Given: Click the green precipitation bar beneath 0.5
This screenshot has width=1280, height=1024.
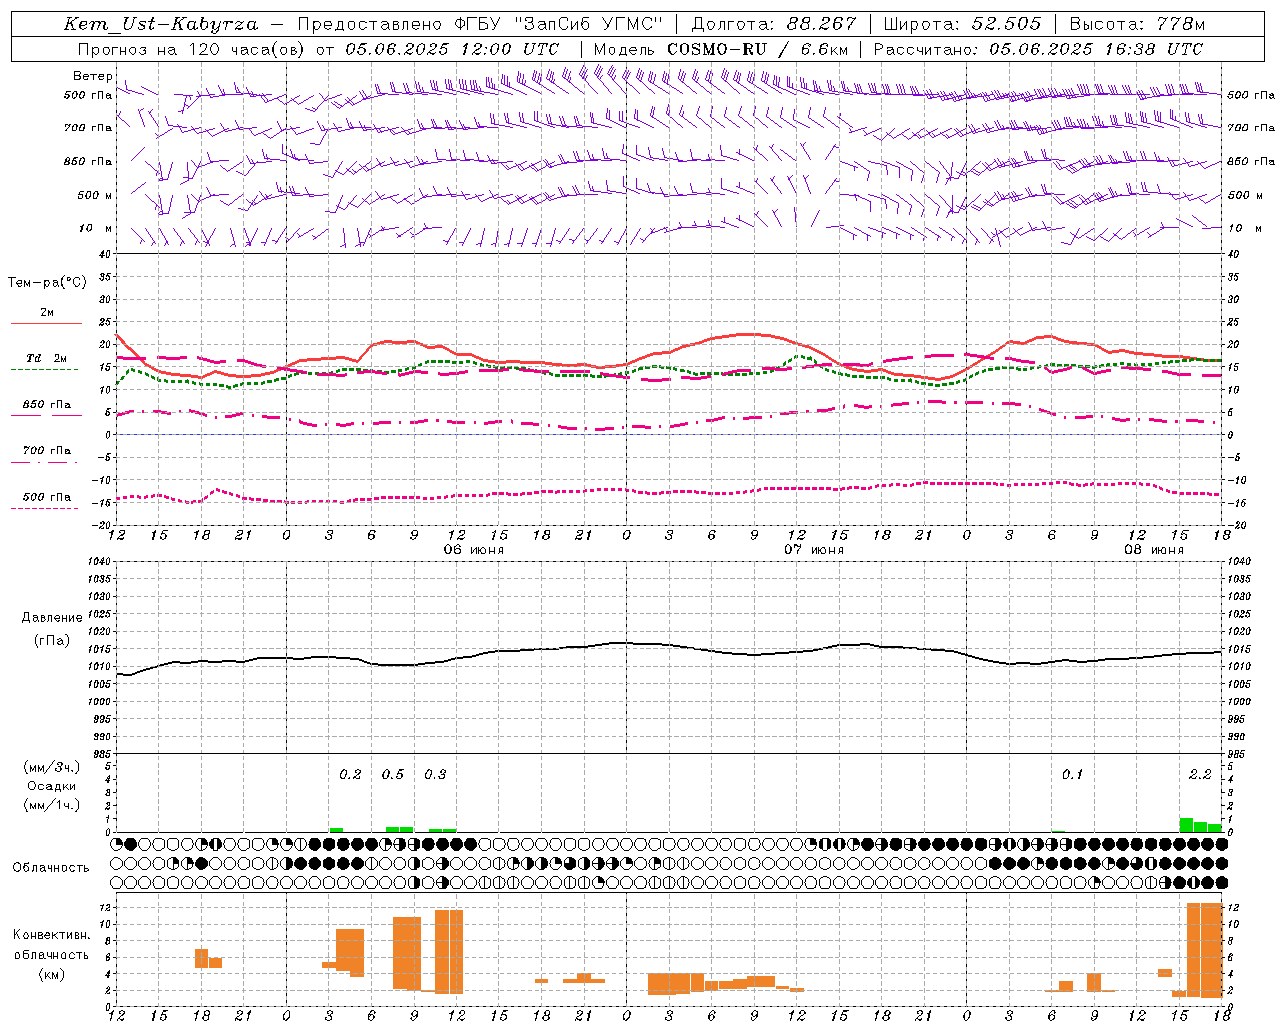Looking at the screenshot, I should pyautogui.click(x=399, y=829).
